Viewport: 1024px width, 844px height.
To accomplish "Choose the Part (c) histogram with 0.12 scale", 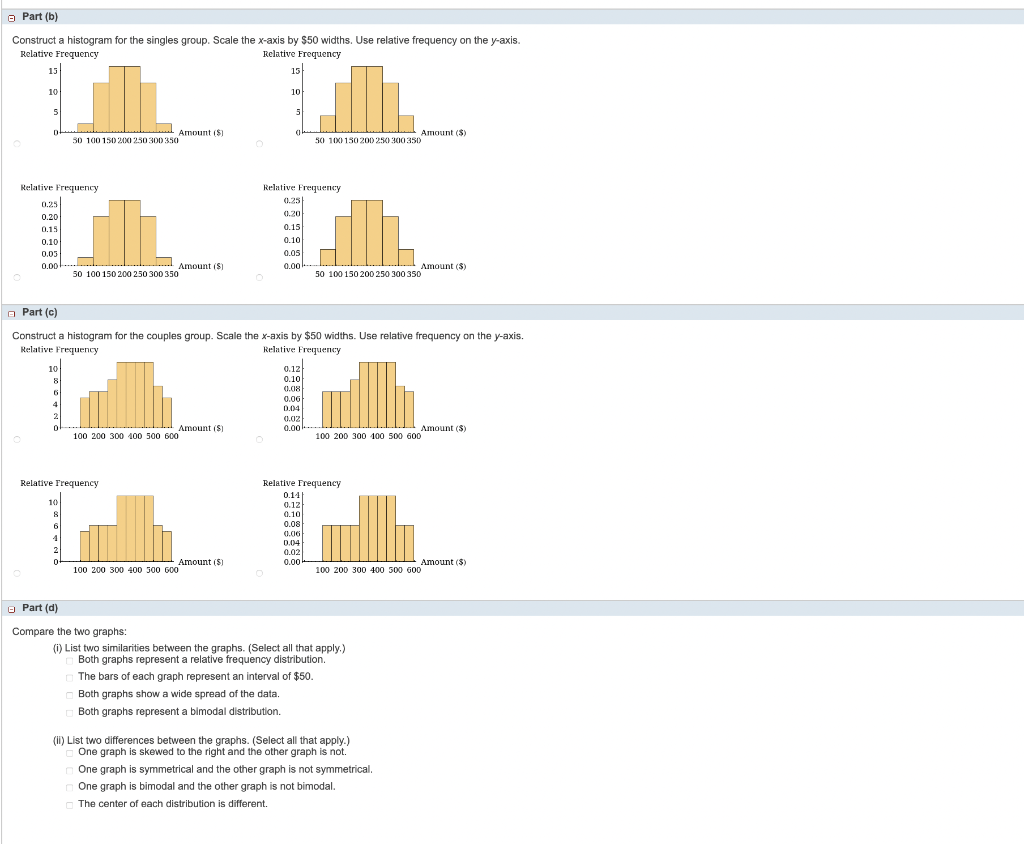I will [258, 440].
